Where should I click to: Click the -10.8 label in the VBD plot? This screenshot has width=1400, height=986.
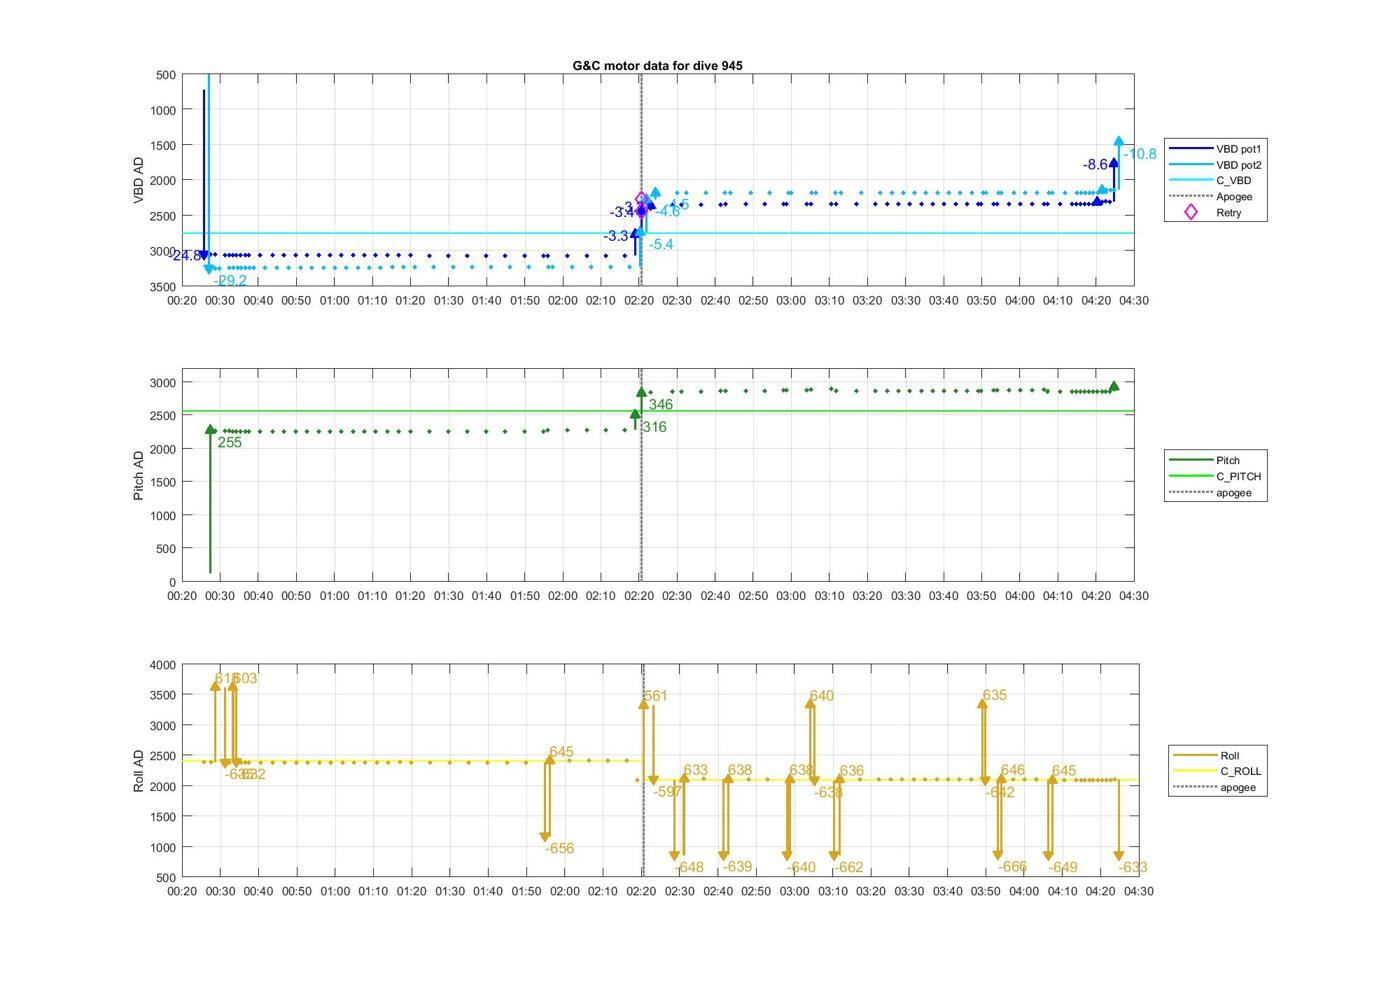click(x=1140, y=154)
